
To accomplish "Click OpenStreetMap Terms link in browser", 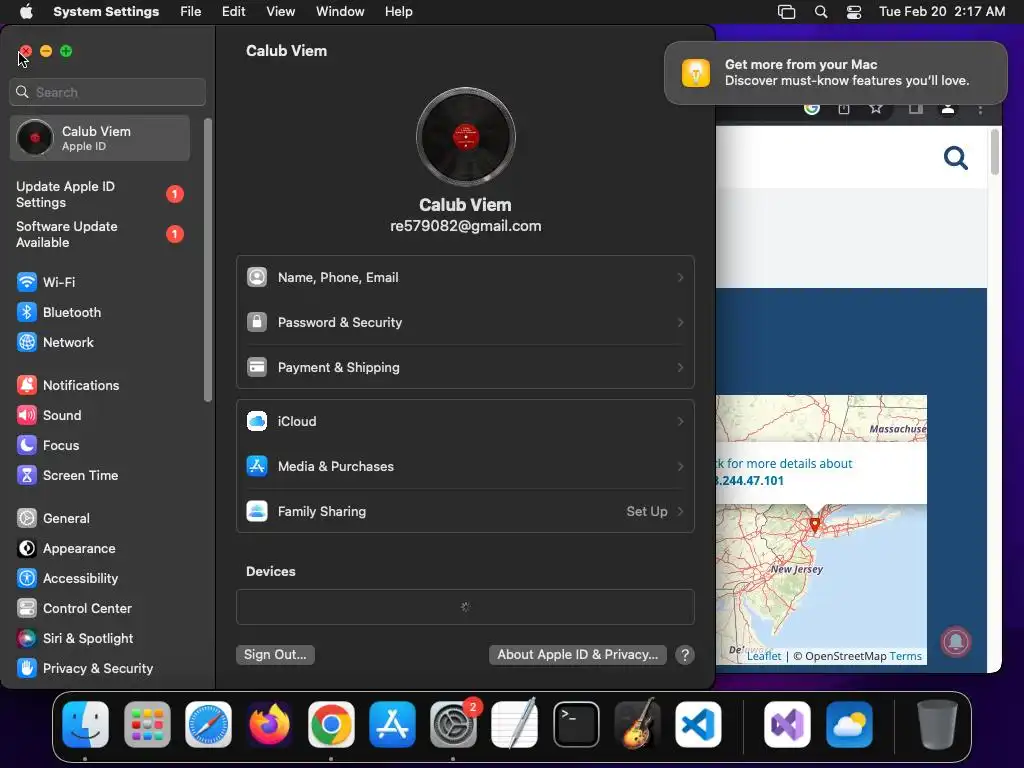I will point(905,656).
